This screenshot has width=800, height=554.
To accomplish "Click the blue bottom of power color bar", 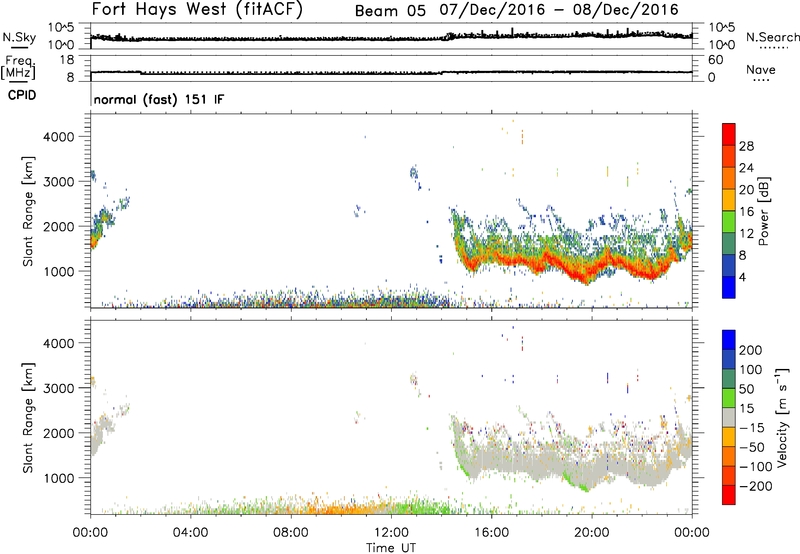I will (729, 288).
